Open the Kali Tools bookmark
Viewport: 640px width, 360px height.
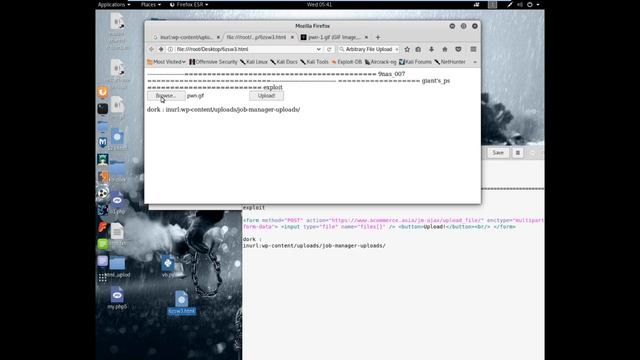click(x=314, y=62)
